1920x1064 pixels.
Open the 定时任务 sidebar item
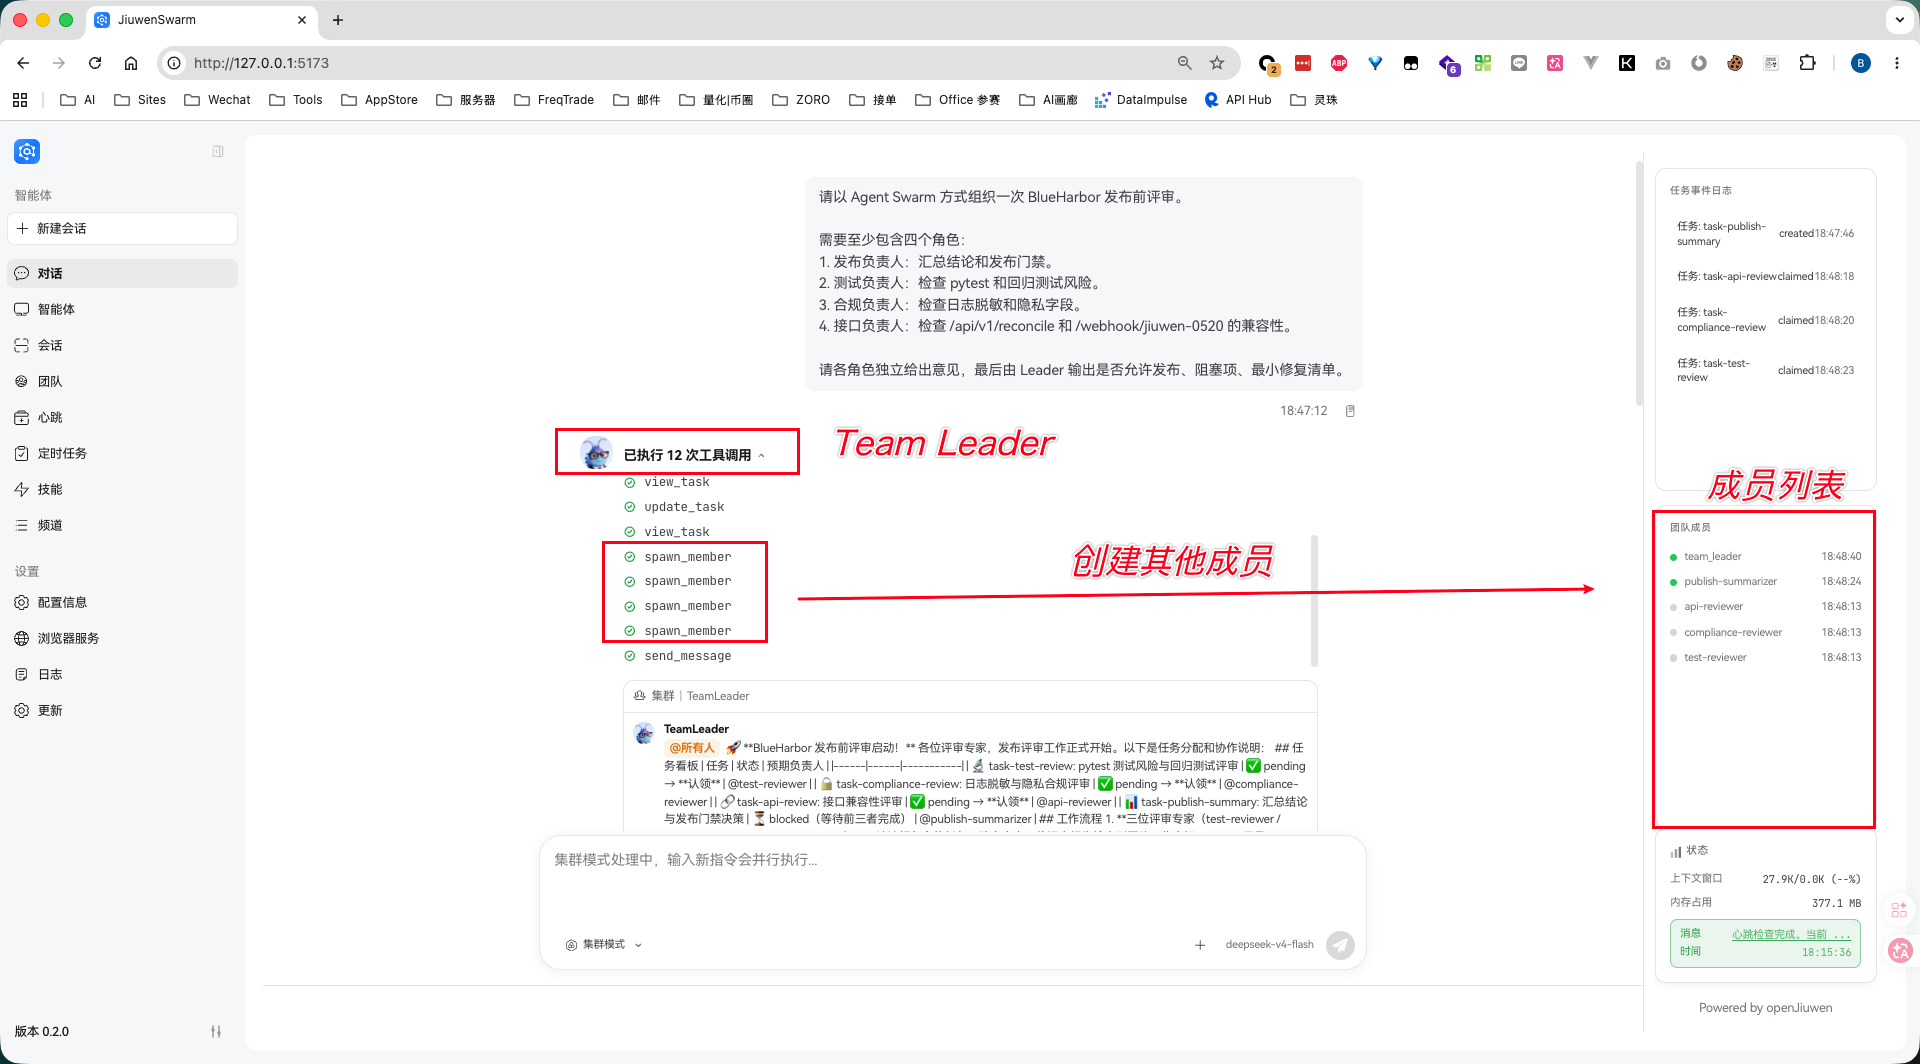click(122, 453)
